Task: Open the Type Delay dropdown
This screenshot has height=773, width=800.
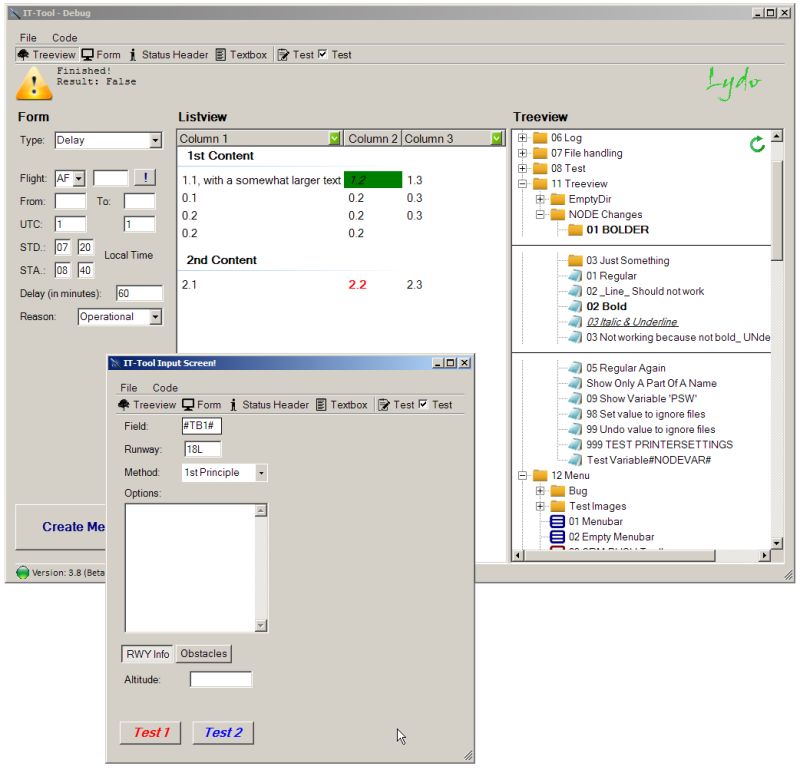Action: (155, 140)
